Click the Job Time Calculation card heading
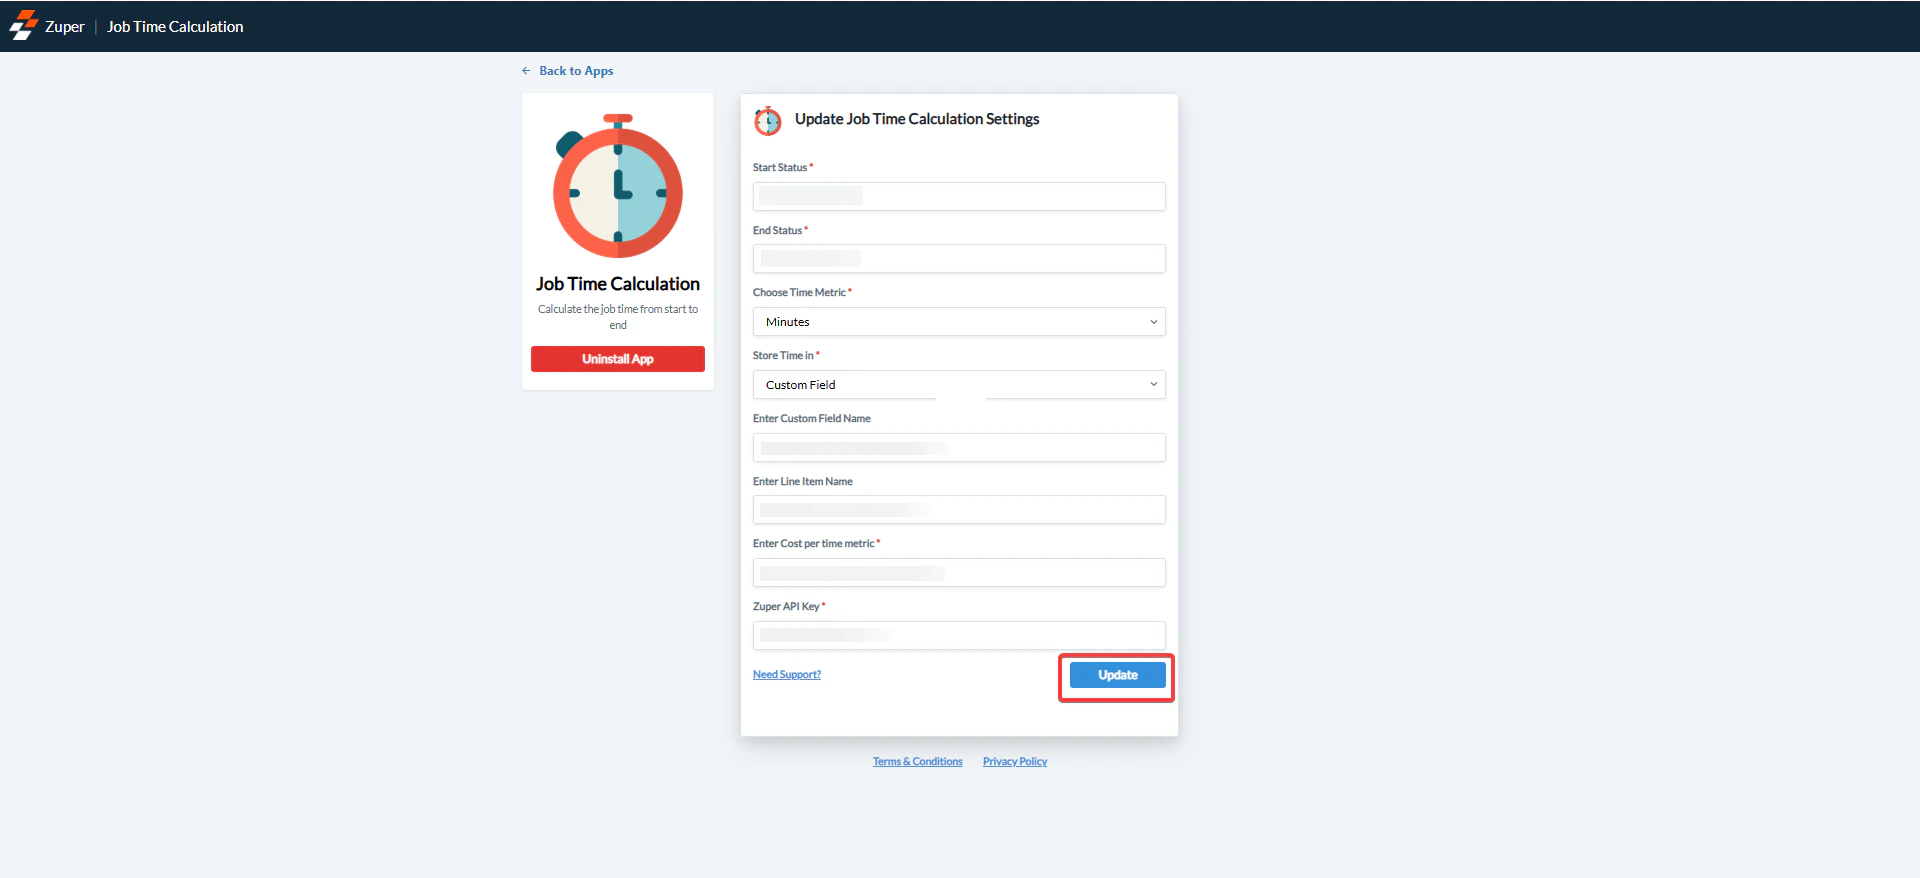 pyautogui.click(x=618, y=284)
